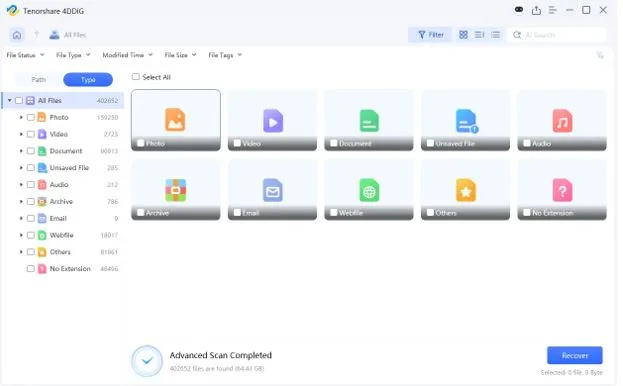Switch to large thumbnail grid view
623x386 pixels.
tap(463, 35)
